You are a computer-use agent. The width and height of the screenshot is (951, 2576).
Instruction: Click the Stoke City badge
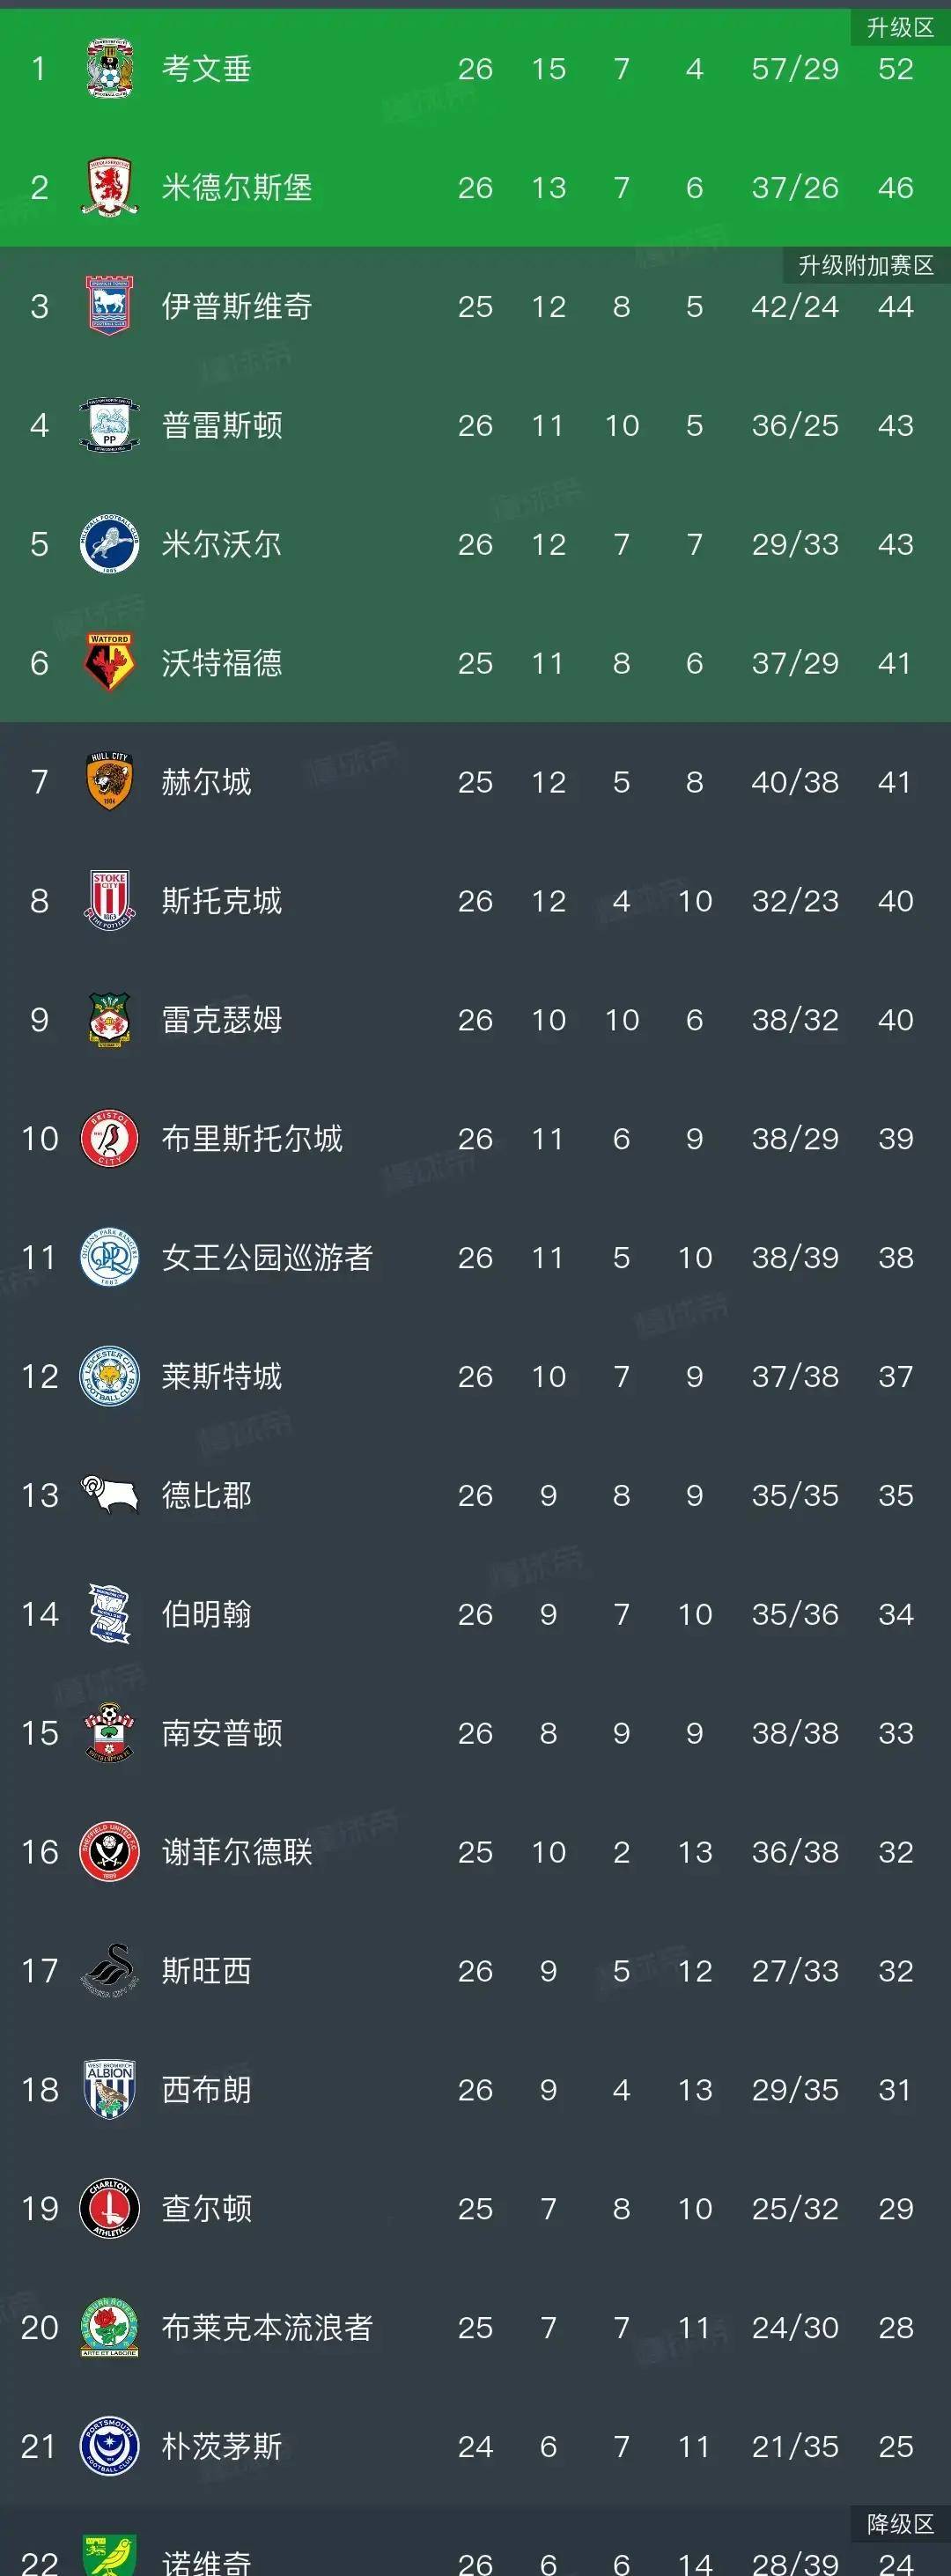[109, 900]
